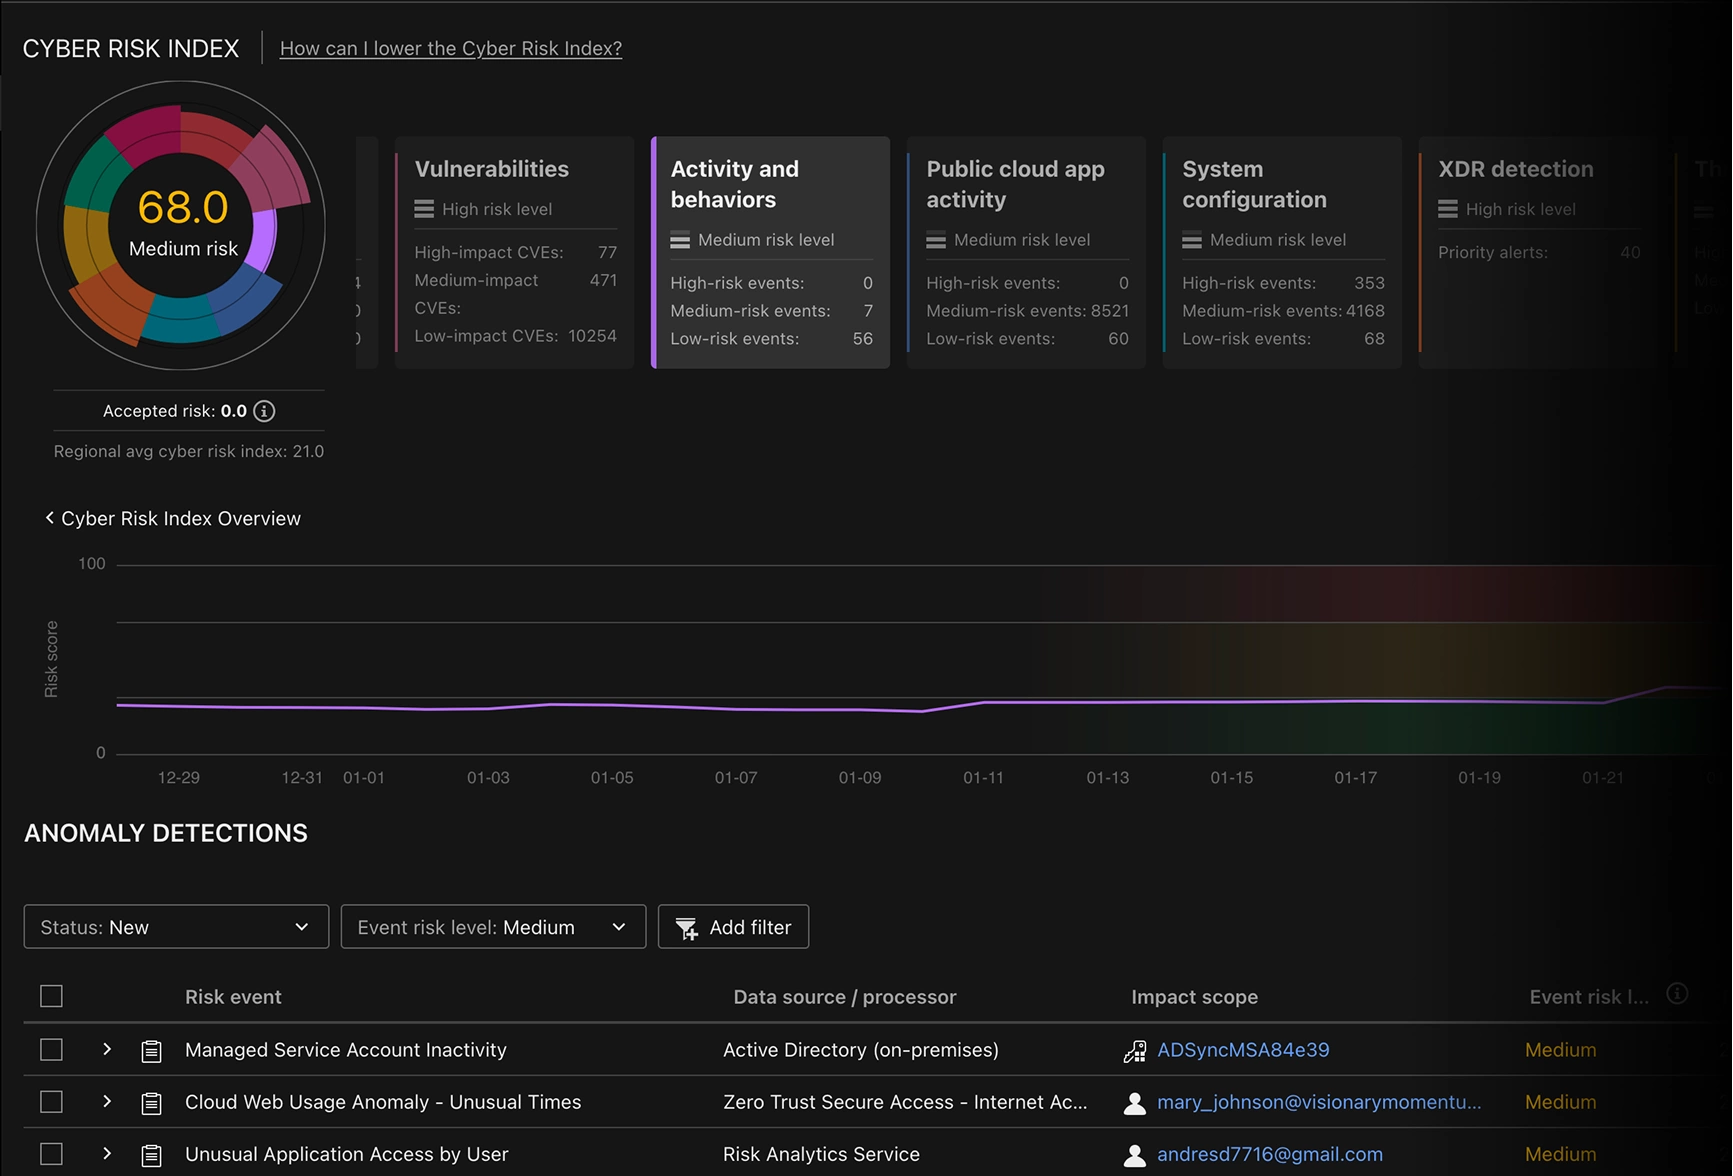Click the user icon next to andresd7716@gmail.com
The image size is (1733, 1176).
(1135, 1154)
